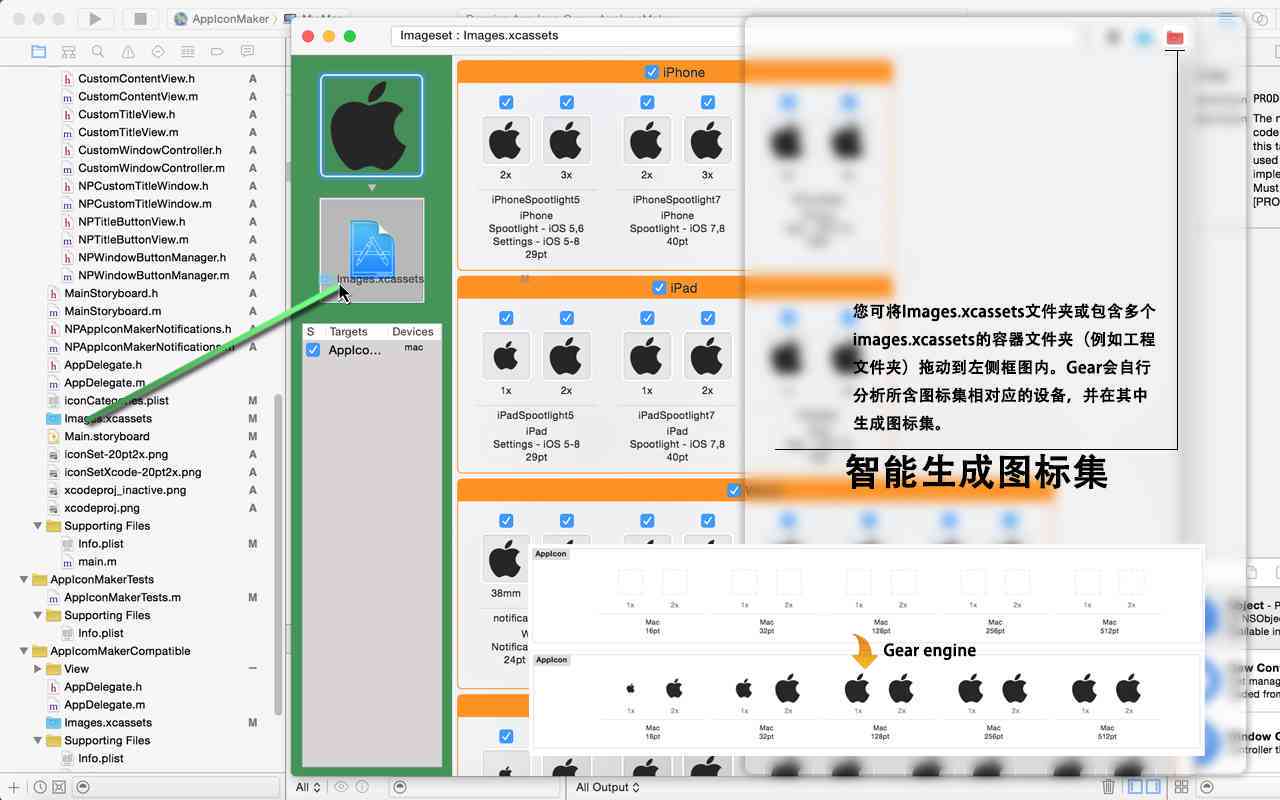Image resolution: width=1280 pixels, height=800 pixels.
Task: Show the console pane toggle
Action: coord(1153,787)
